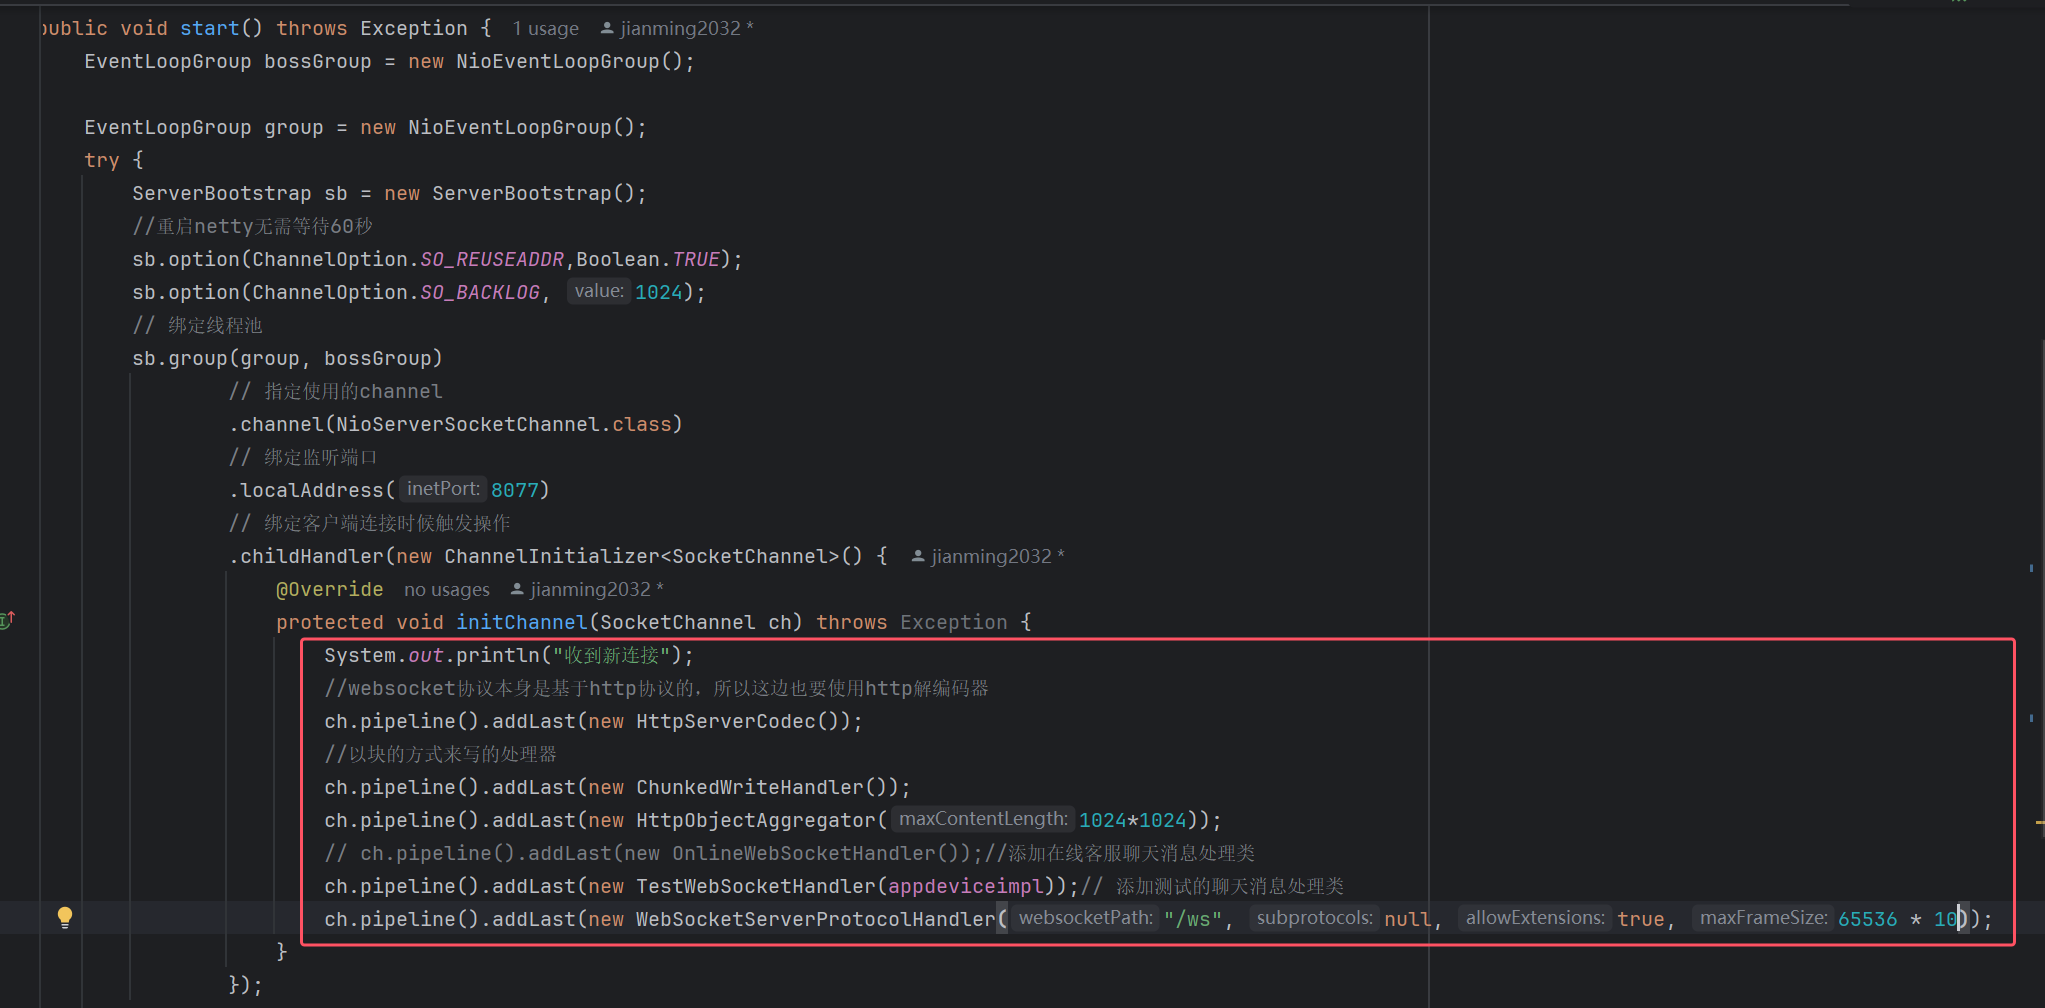Place cursor on SO_REUSEADDR constant
This screenshot has height=1008, width=2045.
[x=492, y=260]
